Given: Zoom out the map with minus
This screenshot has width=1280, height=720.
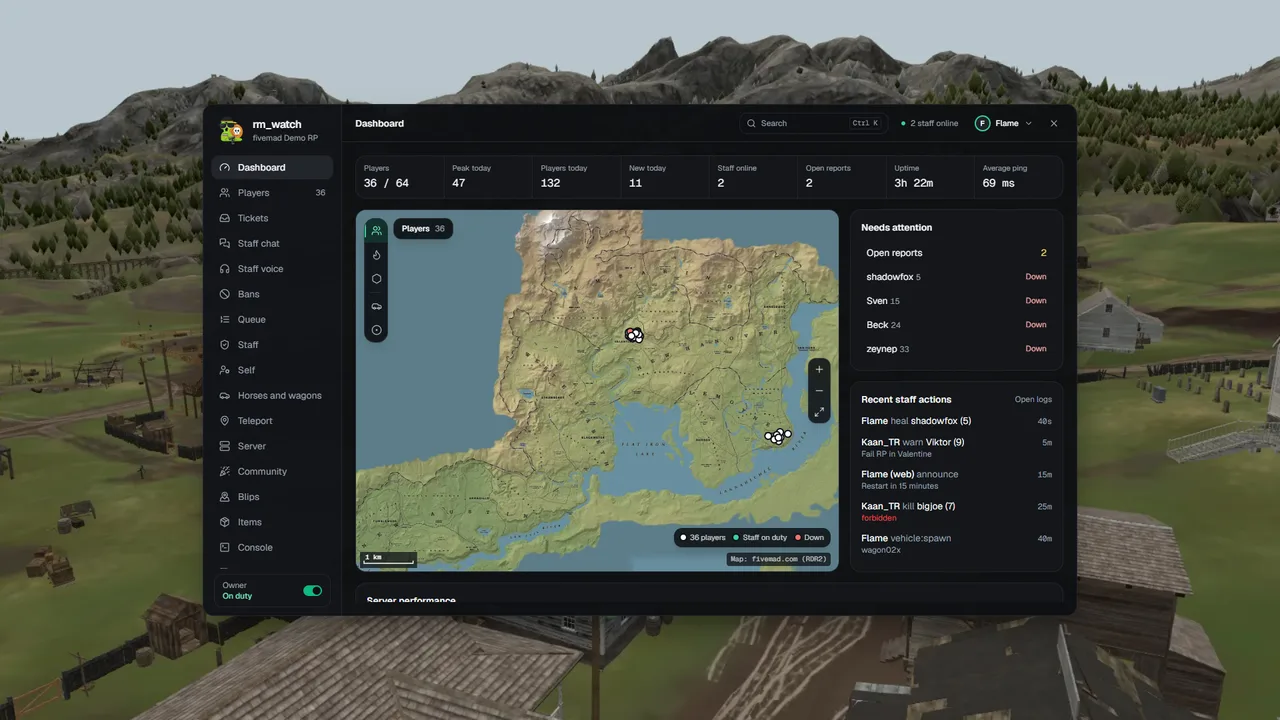Looking at the screenshot, I should [x=819, y=391].
